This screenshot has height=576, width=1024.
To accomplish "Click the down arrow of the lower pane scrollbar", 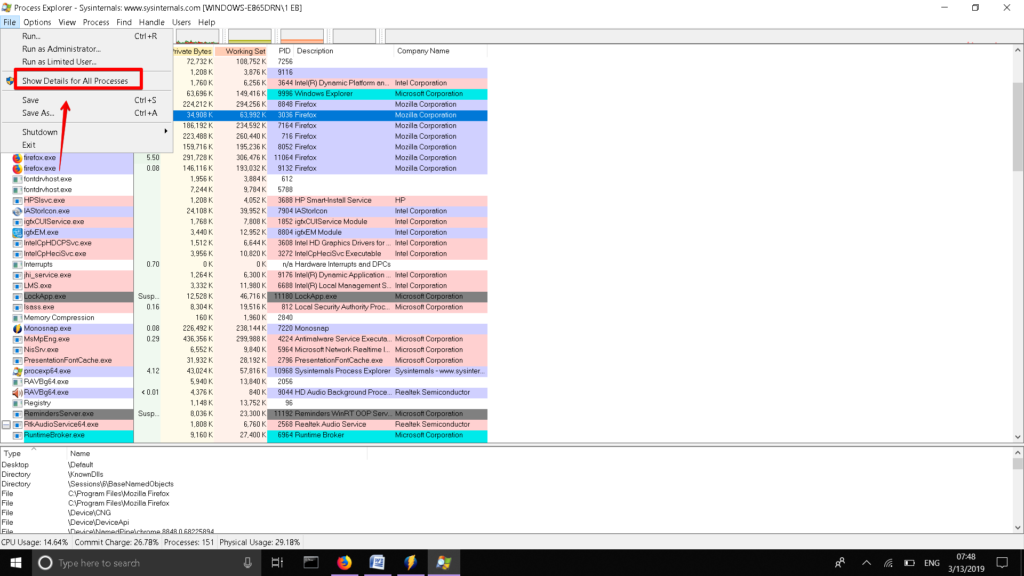I will click(1017, 528).
